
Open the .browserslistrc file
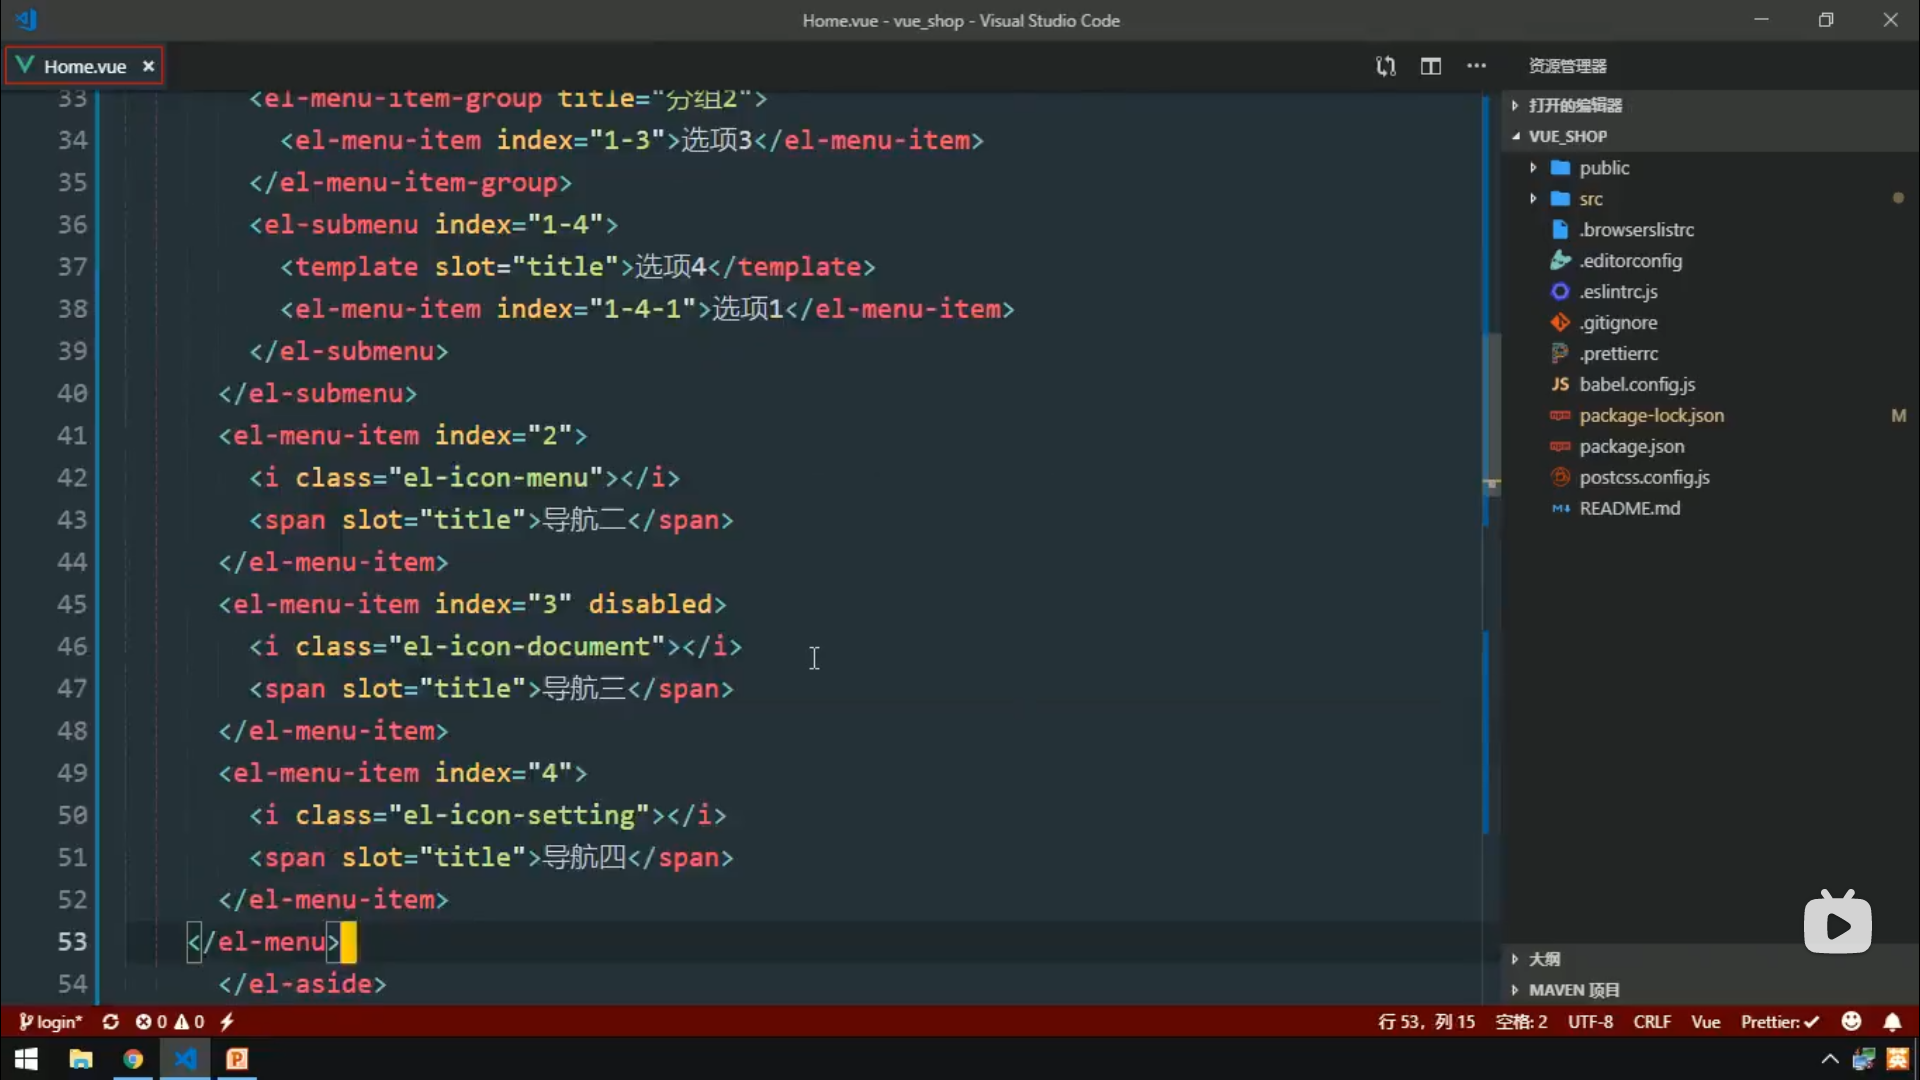pyautogui.click(x=1636, y=230)
